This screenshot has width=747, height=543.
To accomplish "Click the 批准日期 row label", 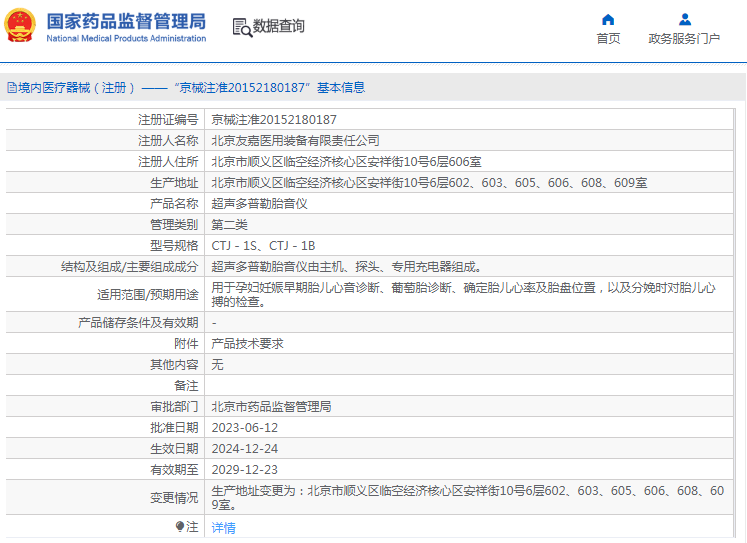I will pos(174,428).
